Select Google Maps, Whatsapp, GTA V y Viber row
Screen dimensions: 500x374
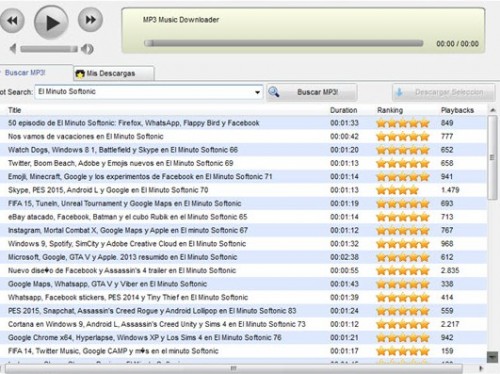(x=243, y=284)
